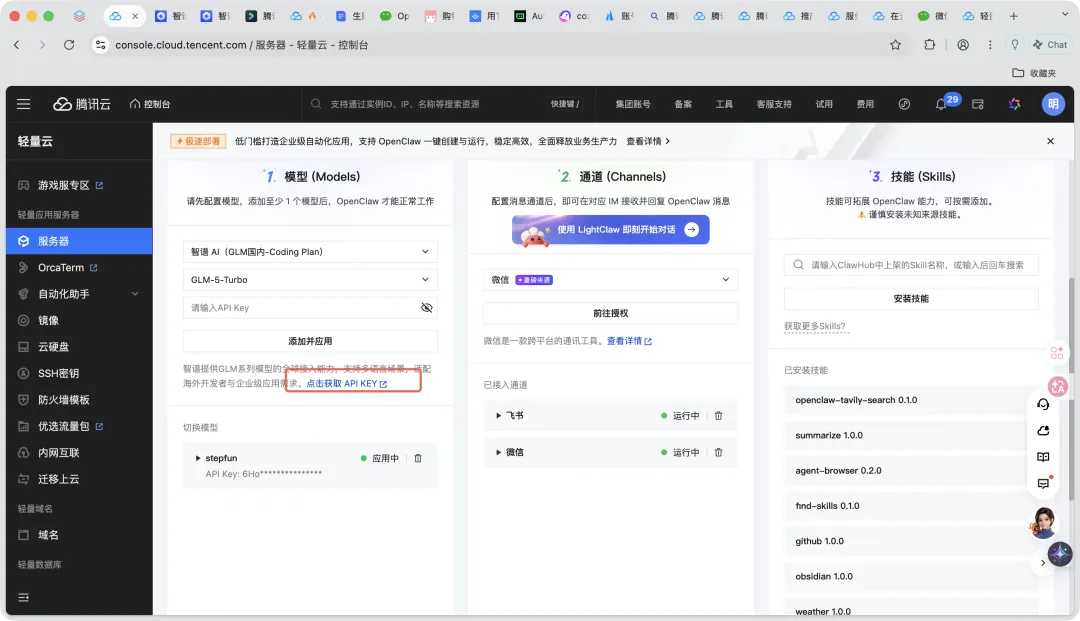Click the site info icon in address bar
The width and height of the screenshot is (1080, 621).
click(101, 45)
